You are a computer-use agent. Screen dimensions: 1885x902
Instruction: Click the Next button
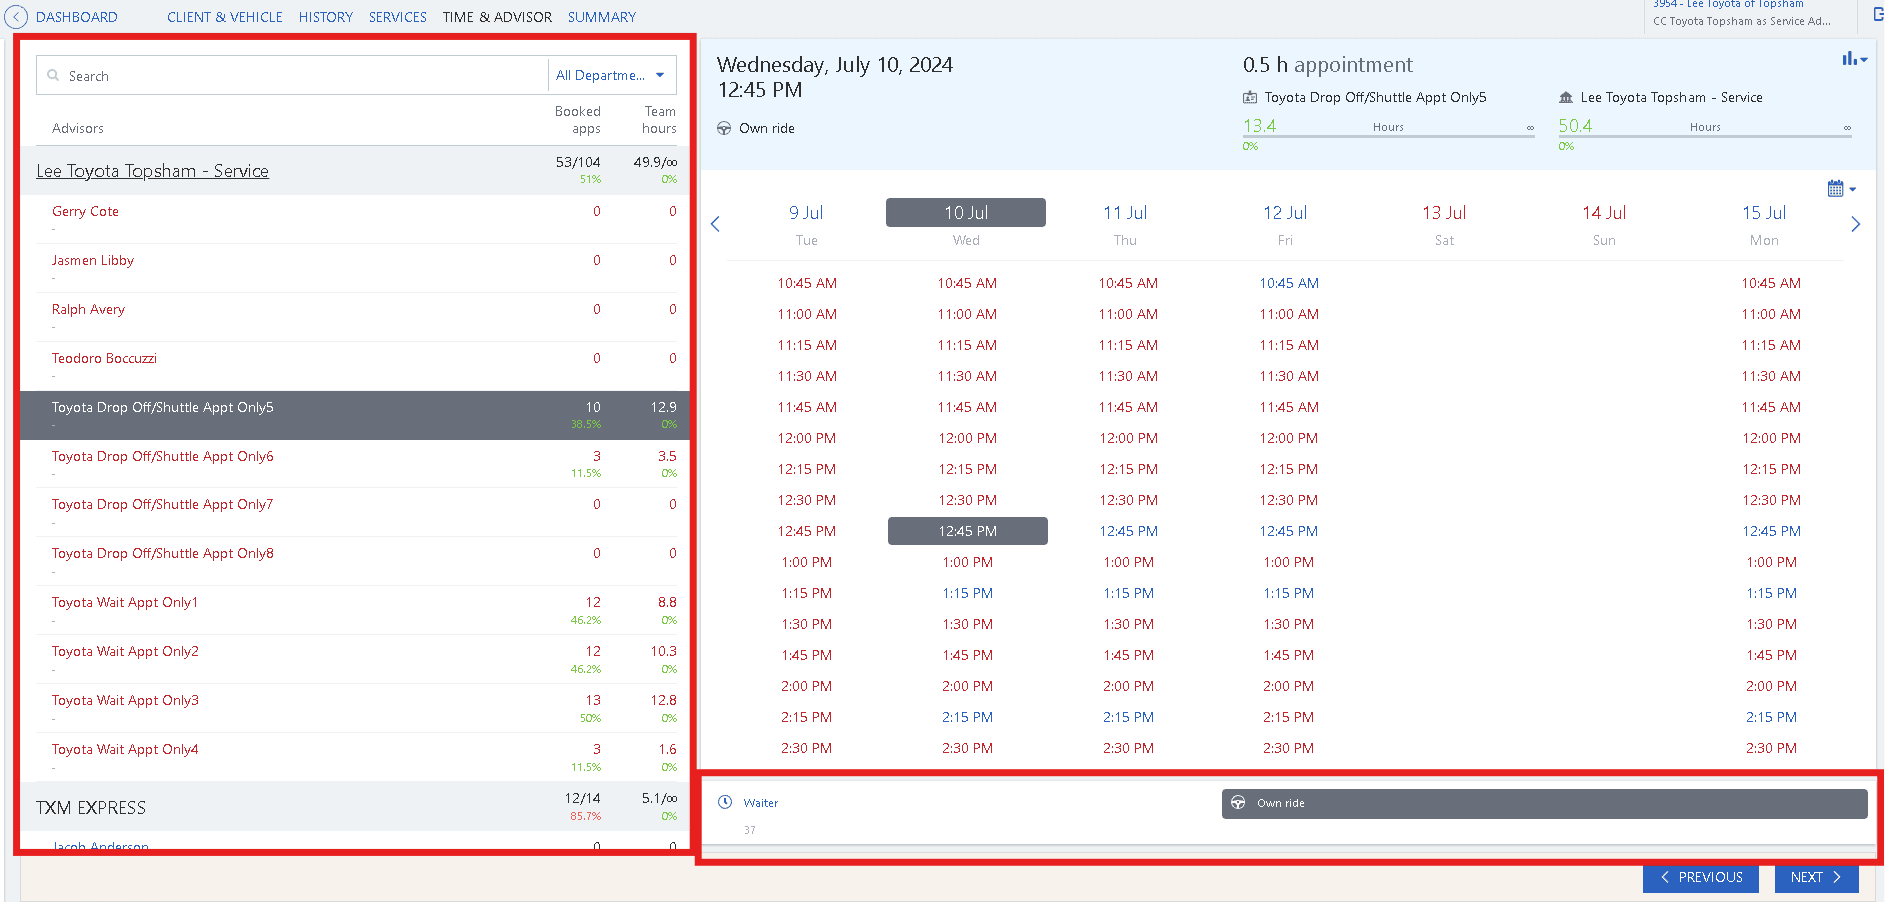click(x=1816, y=877)
